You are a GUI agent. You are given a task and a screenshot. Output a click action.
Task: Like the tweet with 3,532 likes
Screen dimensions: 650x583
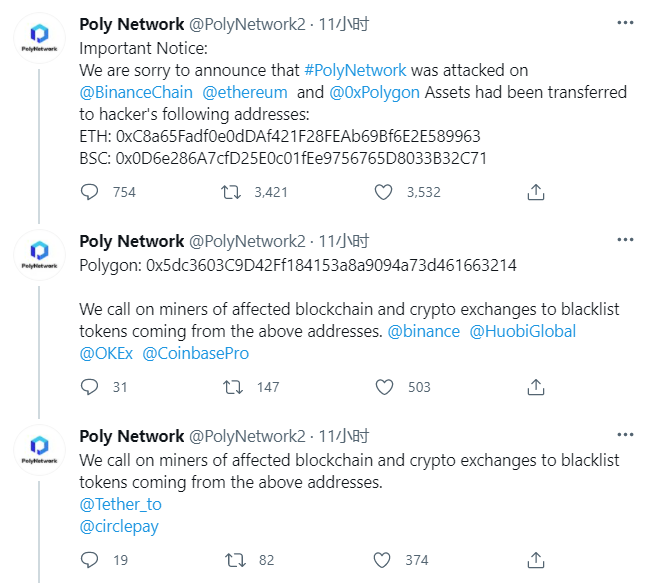tap(384, 192)
